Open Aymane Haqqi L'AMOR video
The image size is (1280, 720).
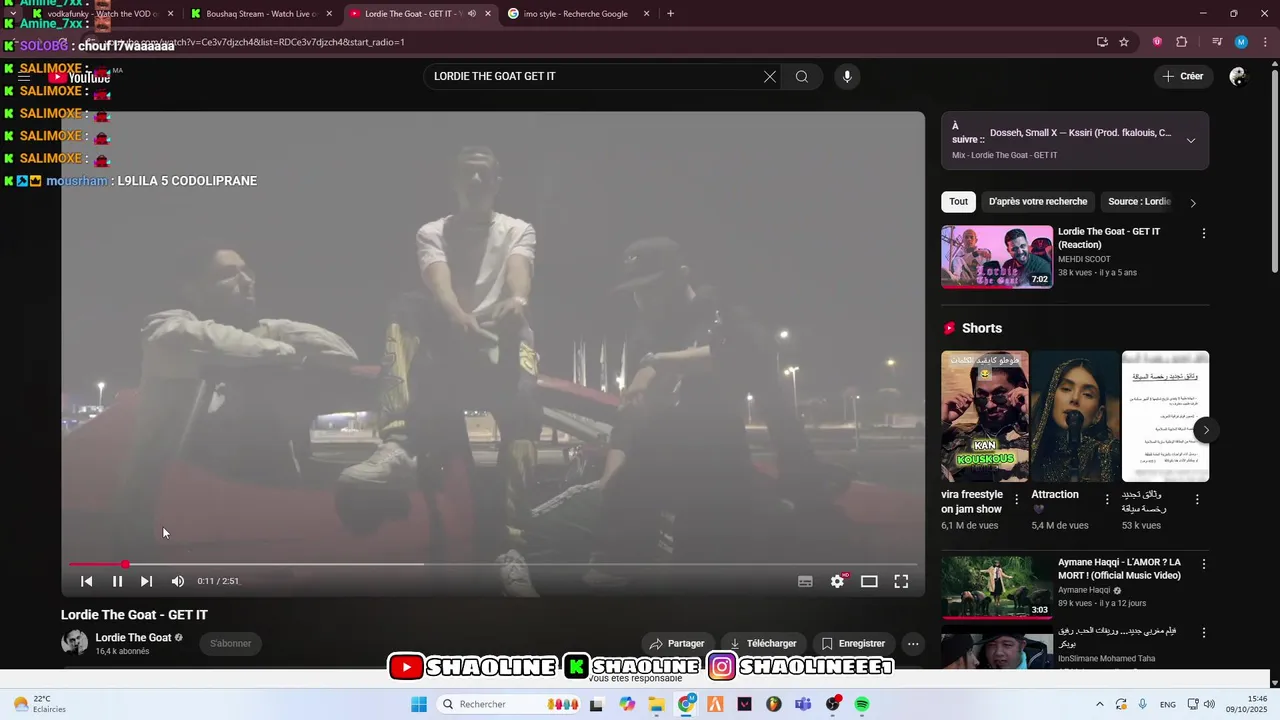click(x=997, y=587)
